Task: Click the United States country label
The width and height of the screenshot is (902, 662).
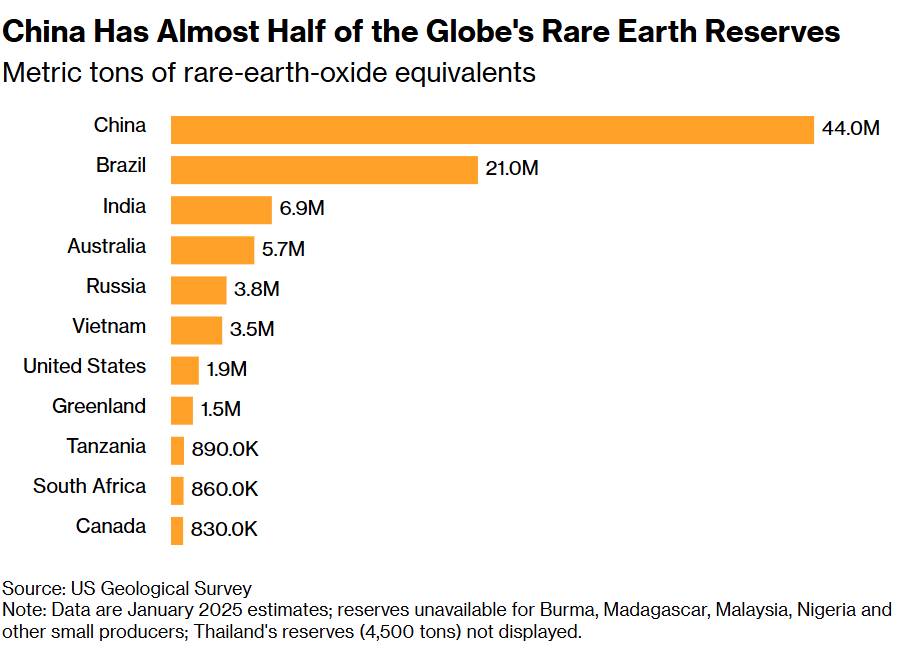Action: click(x=85, y=366)
